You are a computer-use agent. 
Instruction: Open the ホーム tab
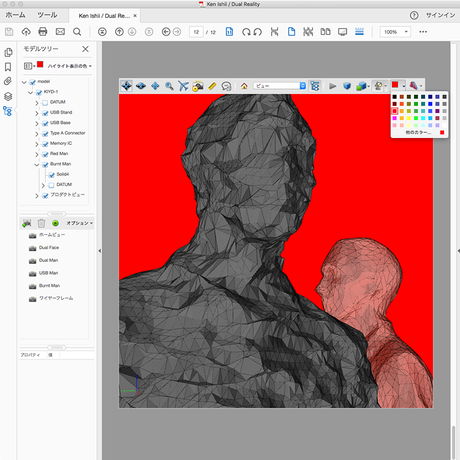pos(15,15)
